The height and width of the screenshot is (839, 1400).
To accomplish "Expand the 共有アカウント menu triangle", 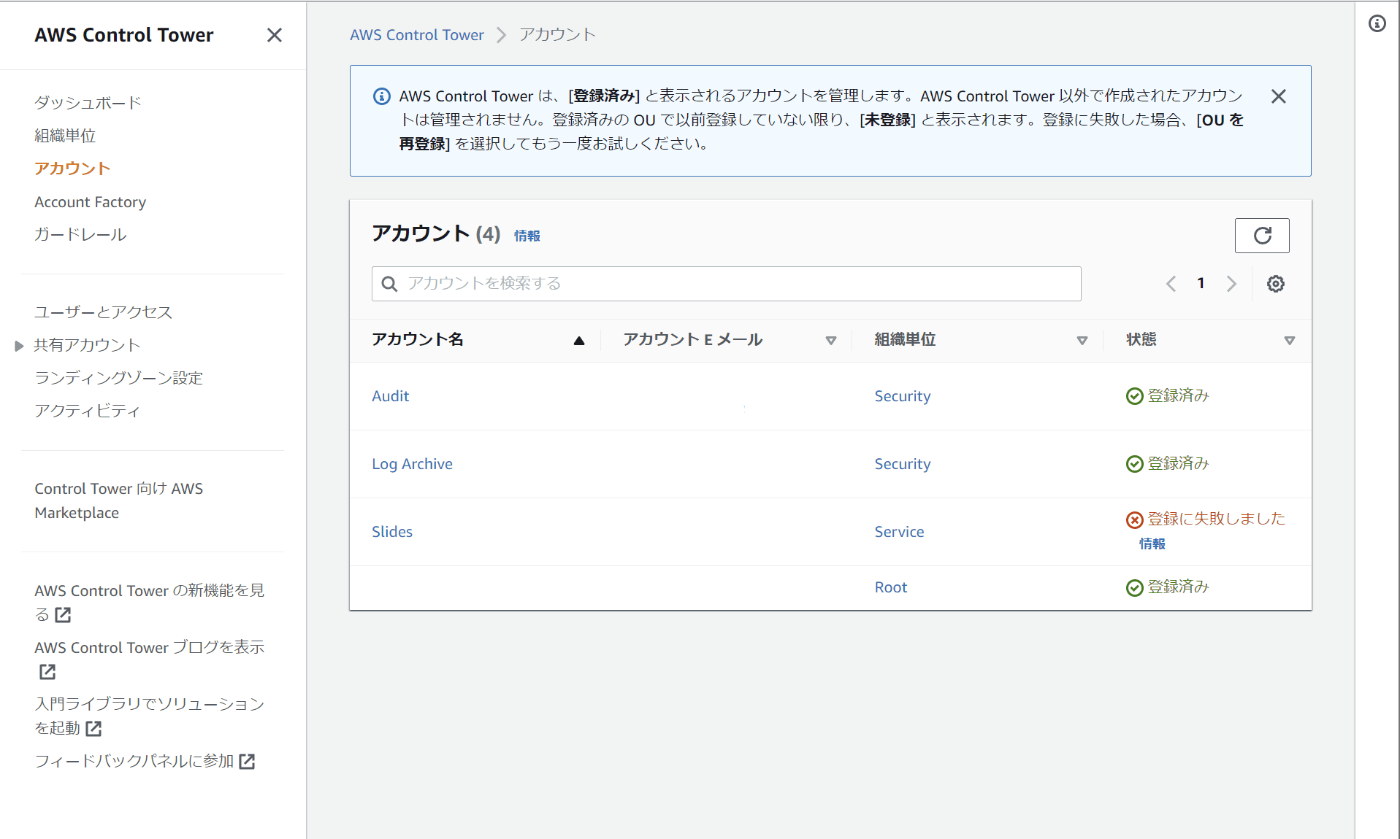I will [19, 346].
